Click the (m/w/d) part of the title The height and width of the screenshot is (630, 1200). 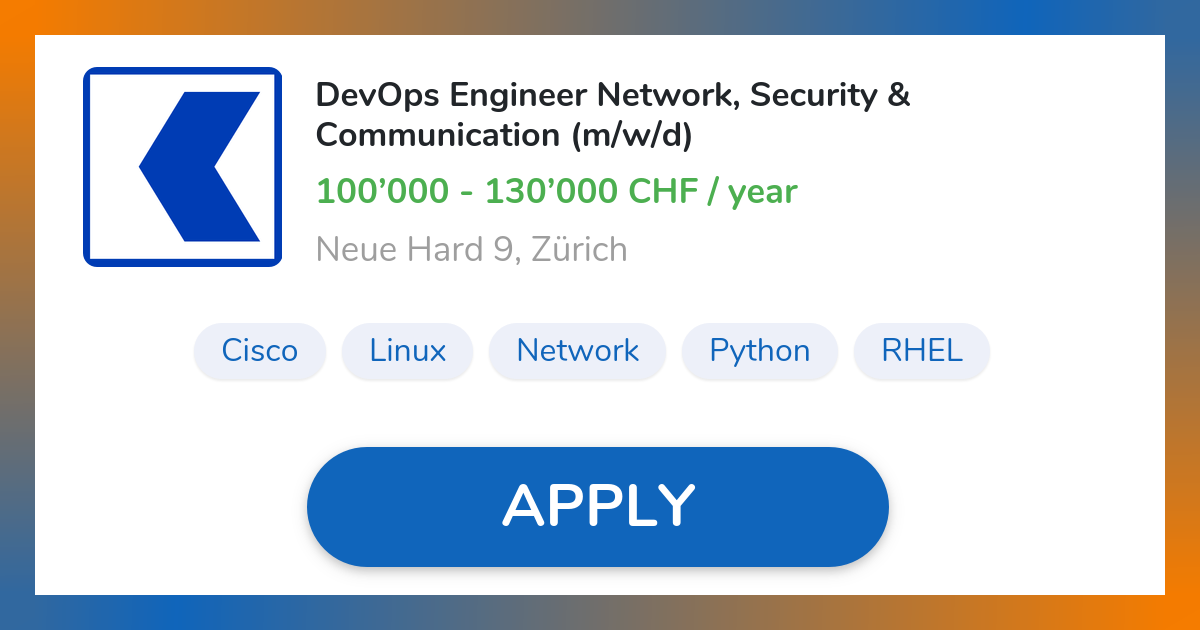(x=632, y=135)
